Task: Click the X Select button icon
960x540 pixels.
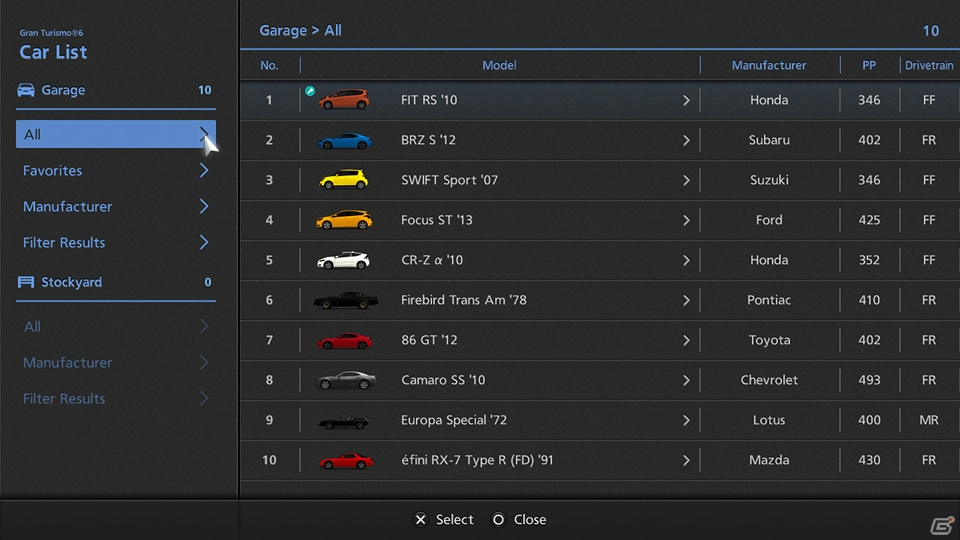Action: click(x=421, y=519)
